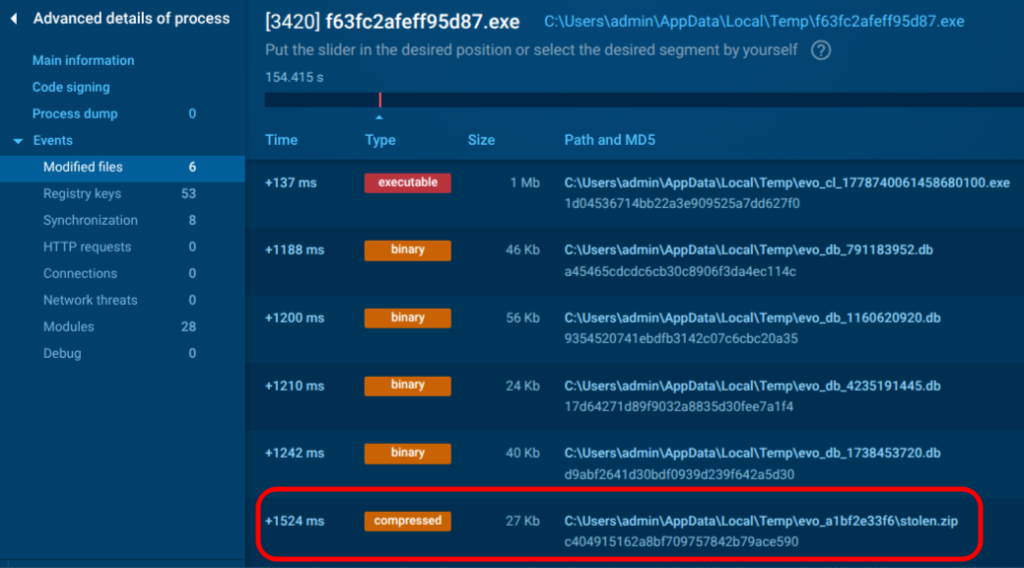The image size is (1024, 568).
Task: Open the help question mark icon
Action: 821,50
